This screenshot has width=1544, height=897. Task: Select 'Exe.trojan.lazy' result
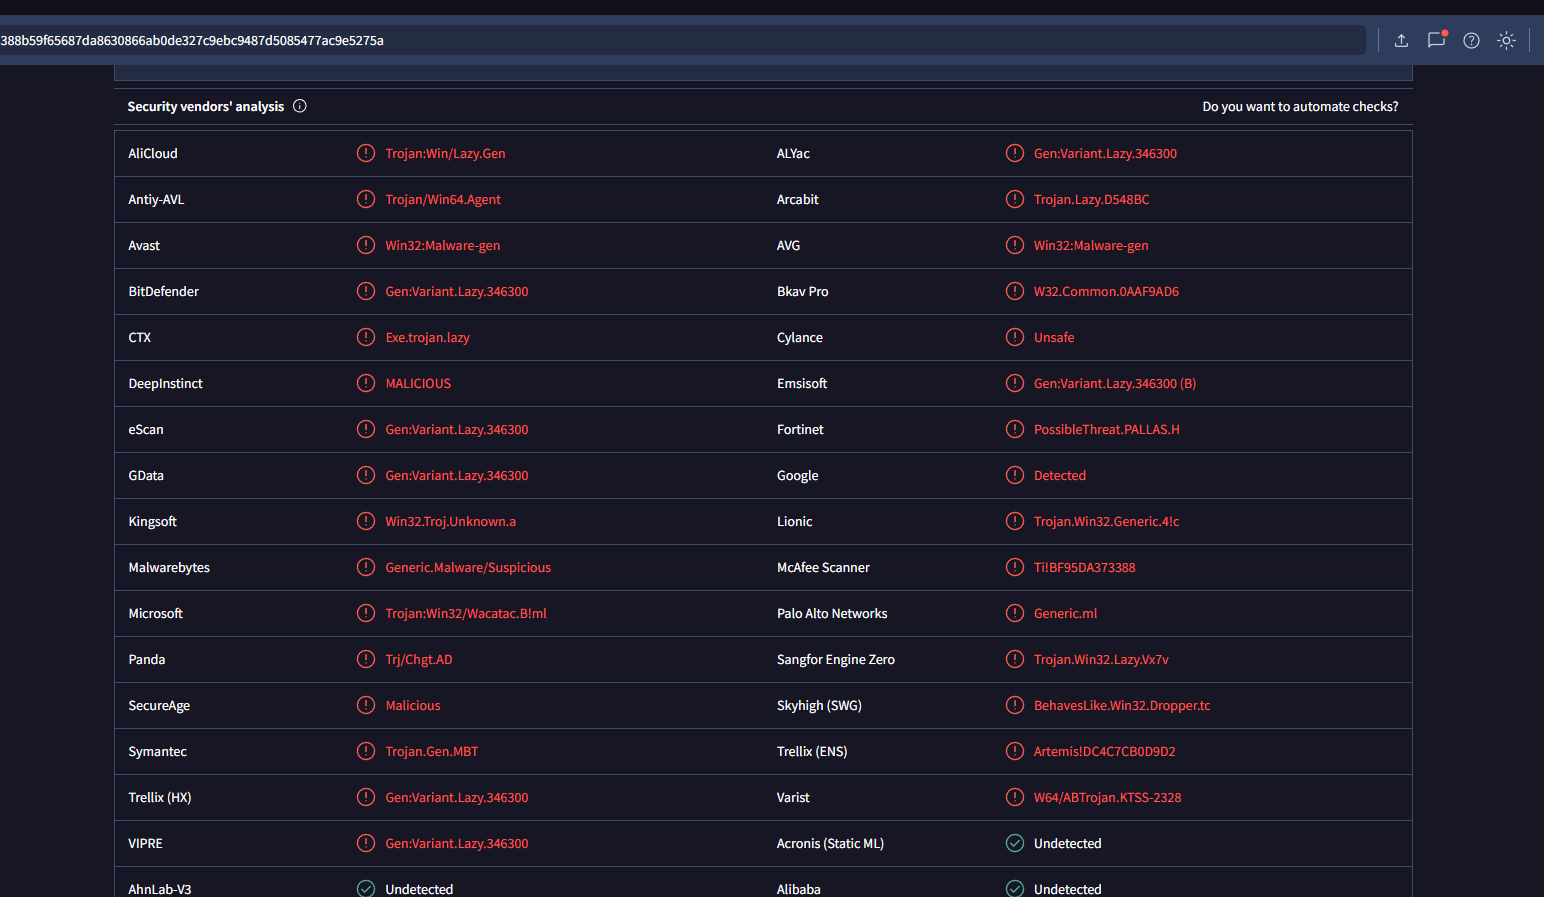coord(427,338)
